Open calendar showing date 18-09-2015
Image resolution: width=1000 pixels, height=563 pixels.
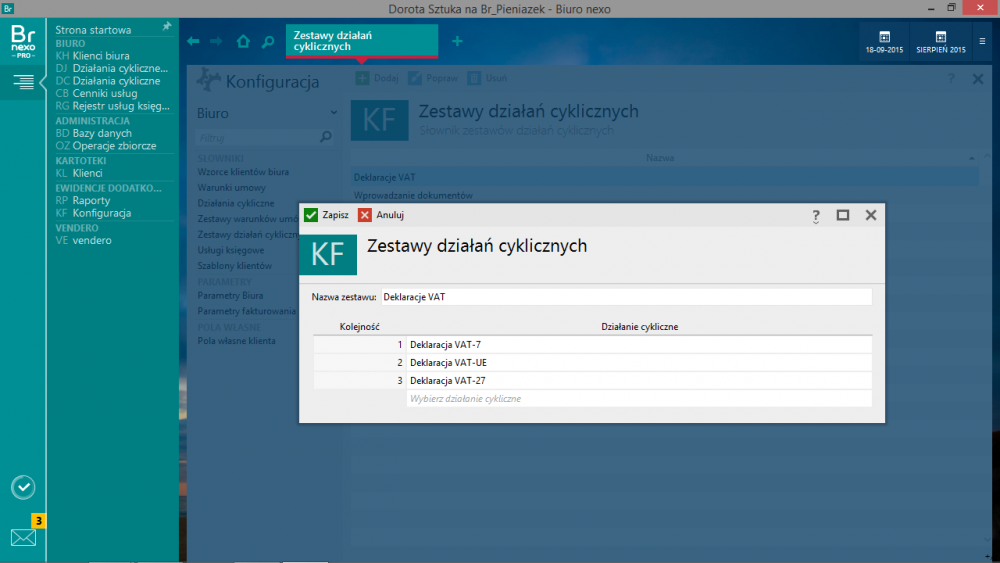[884, 41]
